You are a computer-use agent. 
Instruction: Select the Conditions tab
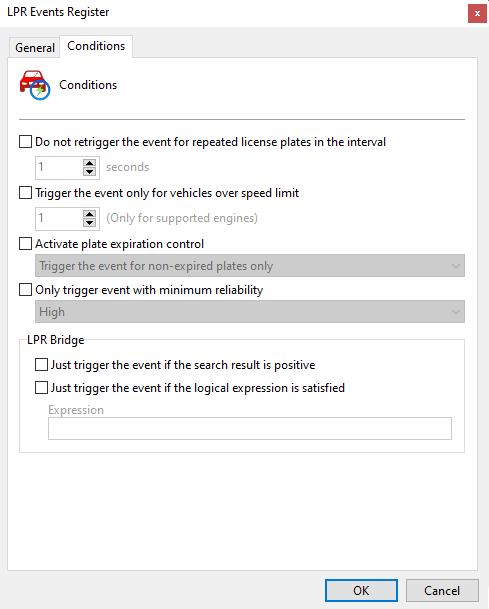(x=96, y=46)
